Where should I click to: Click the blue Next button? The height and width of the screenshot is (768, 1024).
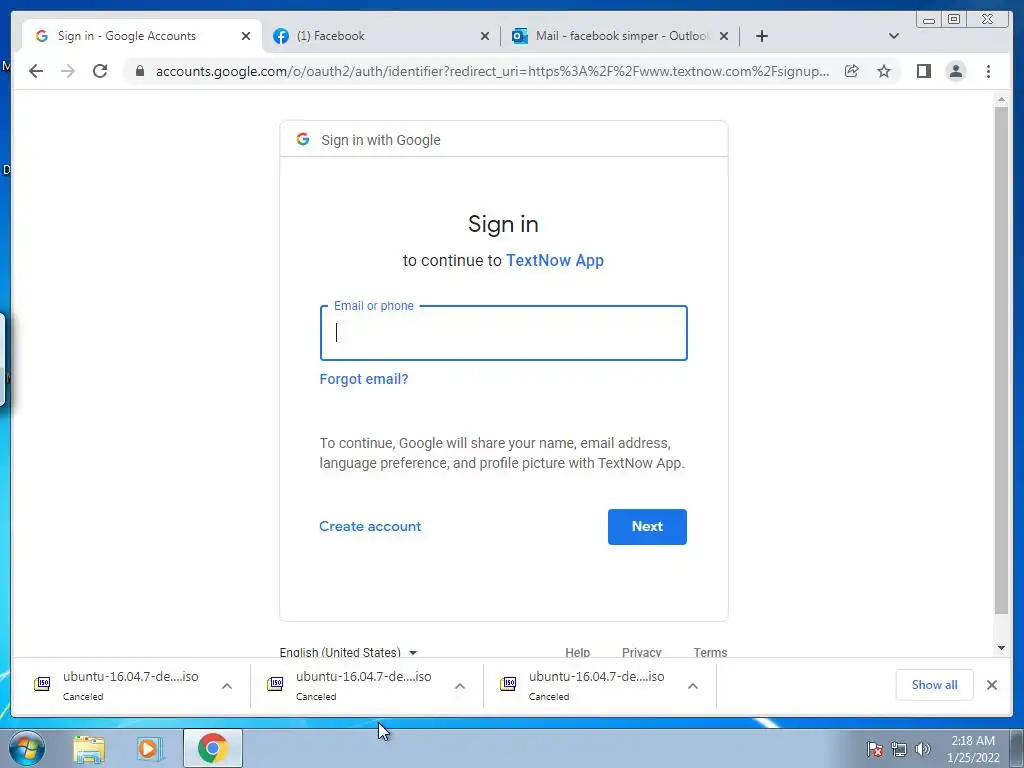(x=647, y=526)
